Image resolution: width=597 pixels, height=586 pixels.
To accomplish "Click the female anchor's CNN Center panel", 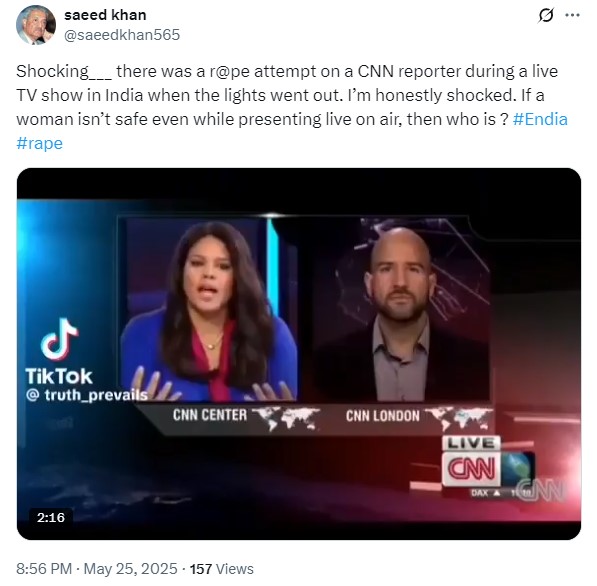I will (208, 309).
